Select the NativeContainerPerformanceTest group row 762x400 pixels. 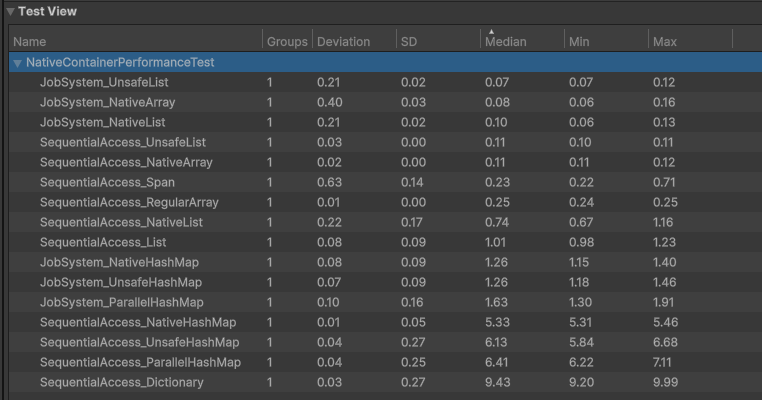click(x=385, y=62)
